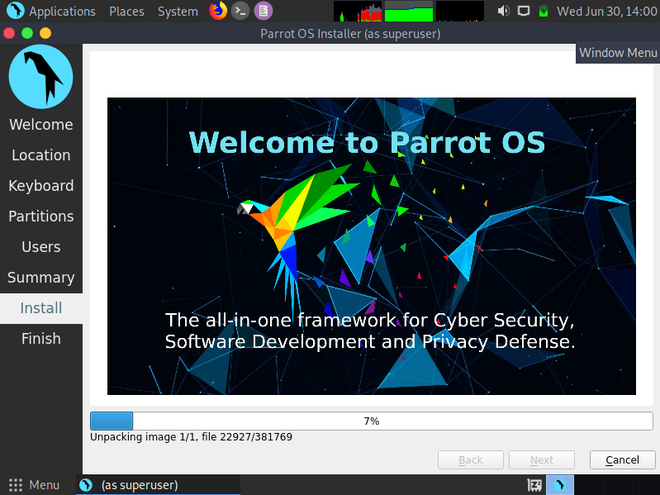Click the show desktop icon in bottom panel
The image size is (660, 495).
click(x=535, y=485)
